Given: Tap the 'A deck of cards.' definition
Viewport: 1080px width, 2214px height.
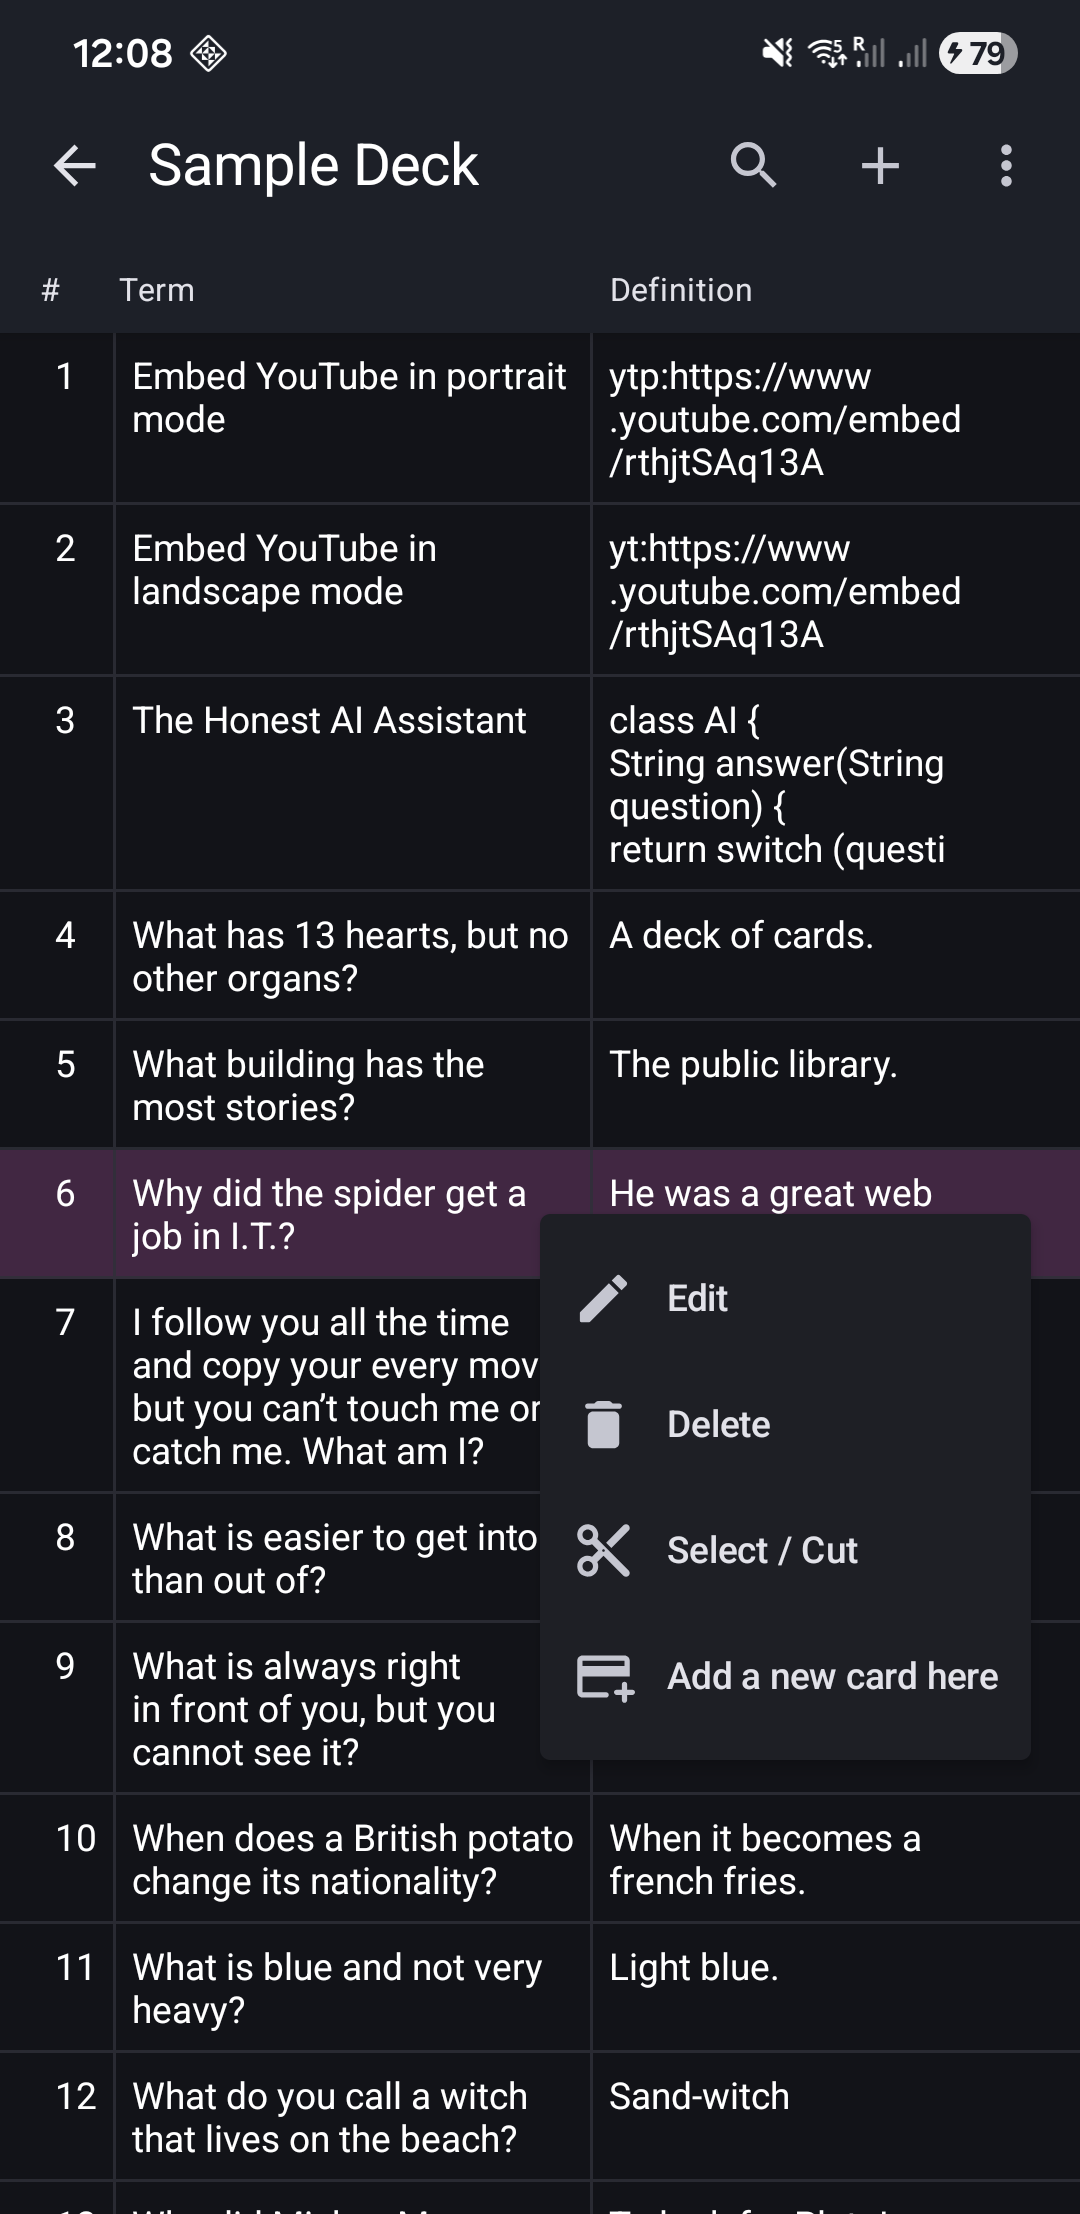Looking at the screenshot, I should point(741,936).
